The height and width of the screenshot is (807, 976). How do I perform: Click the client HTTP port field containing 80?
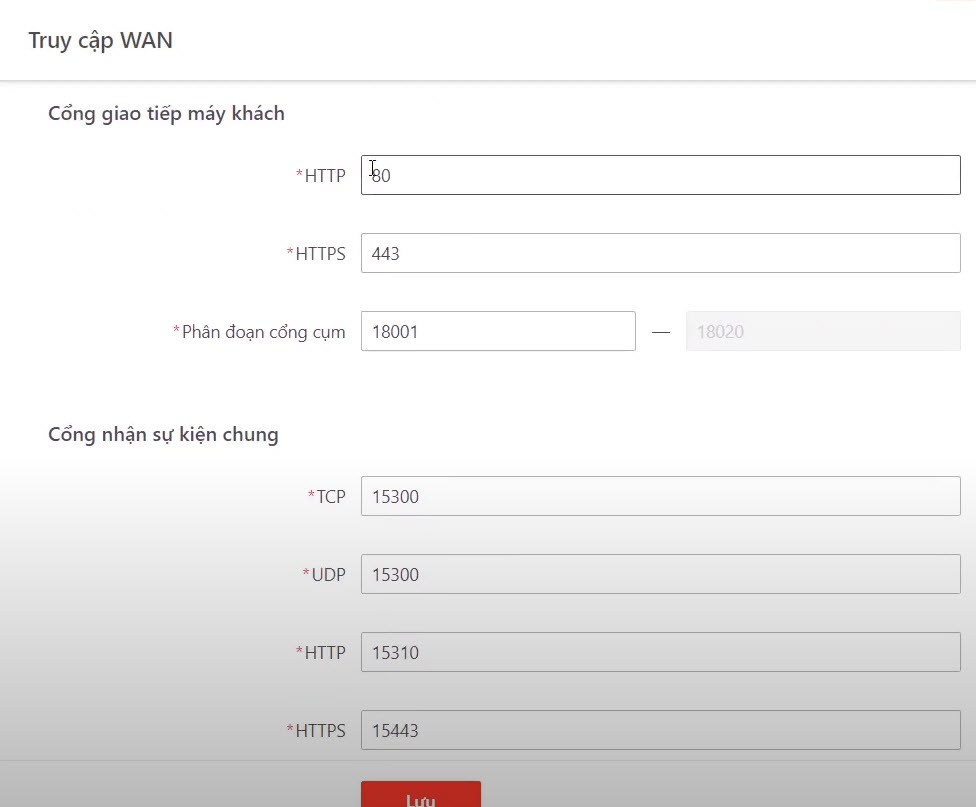click(660, 175)
